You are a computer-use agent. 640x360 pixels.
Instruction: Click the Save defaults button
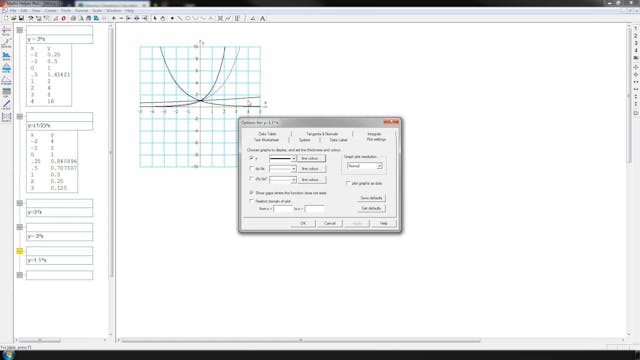(x=371, y=198)
